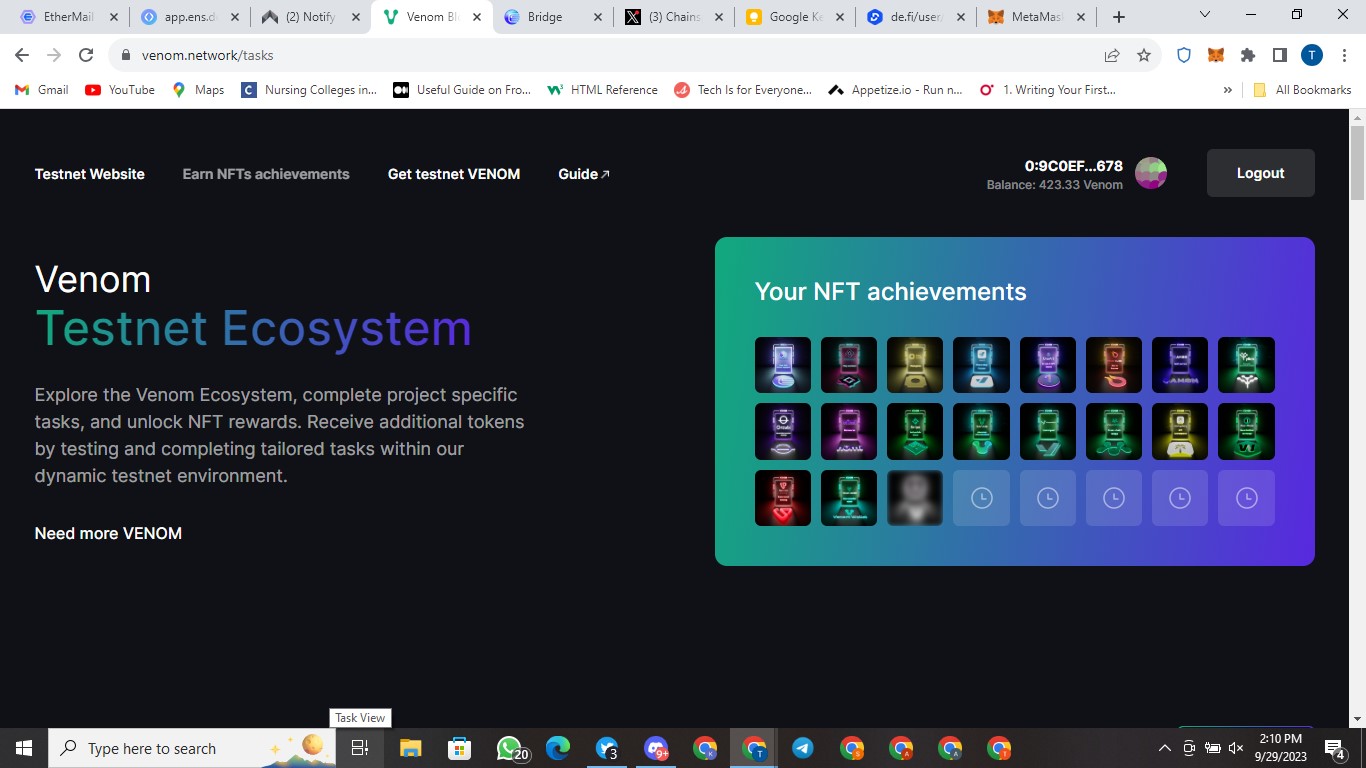This screenshot has width=1366, height=768.
Task: Show hidden system tray icons
Action: (1164, 748)
